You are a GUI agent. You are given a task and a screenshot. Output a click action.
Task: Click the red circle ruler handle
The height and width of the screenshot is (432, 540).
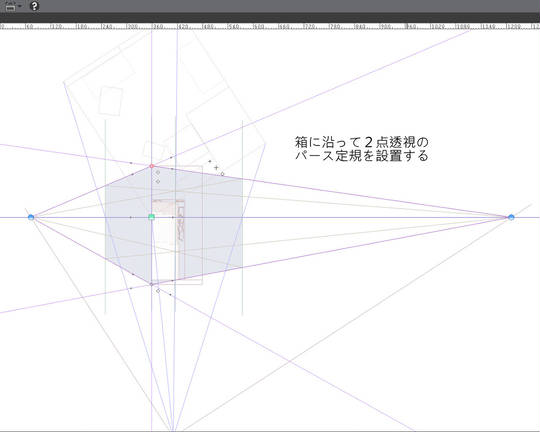coord(152,166)
